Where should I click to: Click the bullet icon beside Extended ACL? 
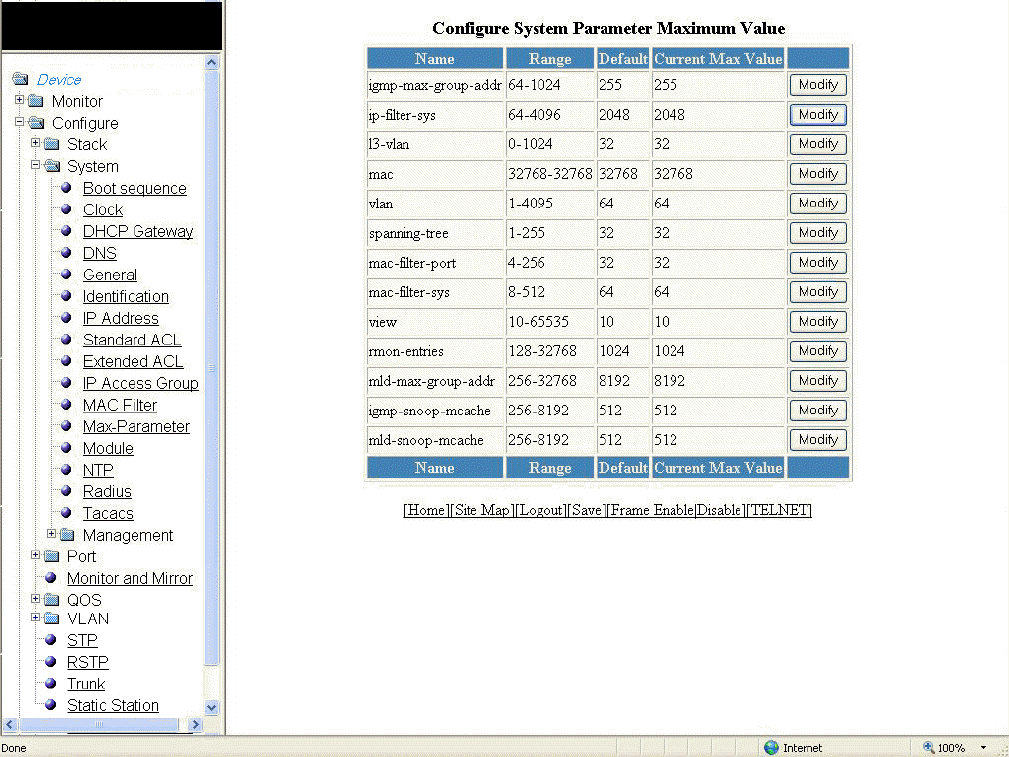click(66, 361)
